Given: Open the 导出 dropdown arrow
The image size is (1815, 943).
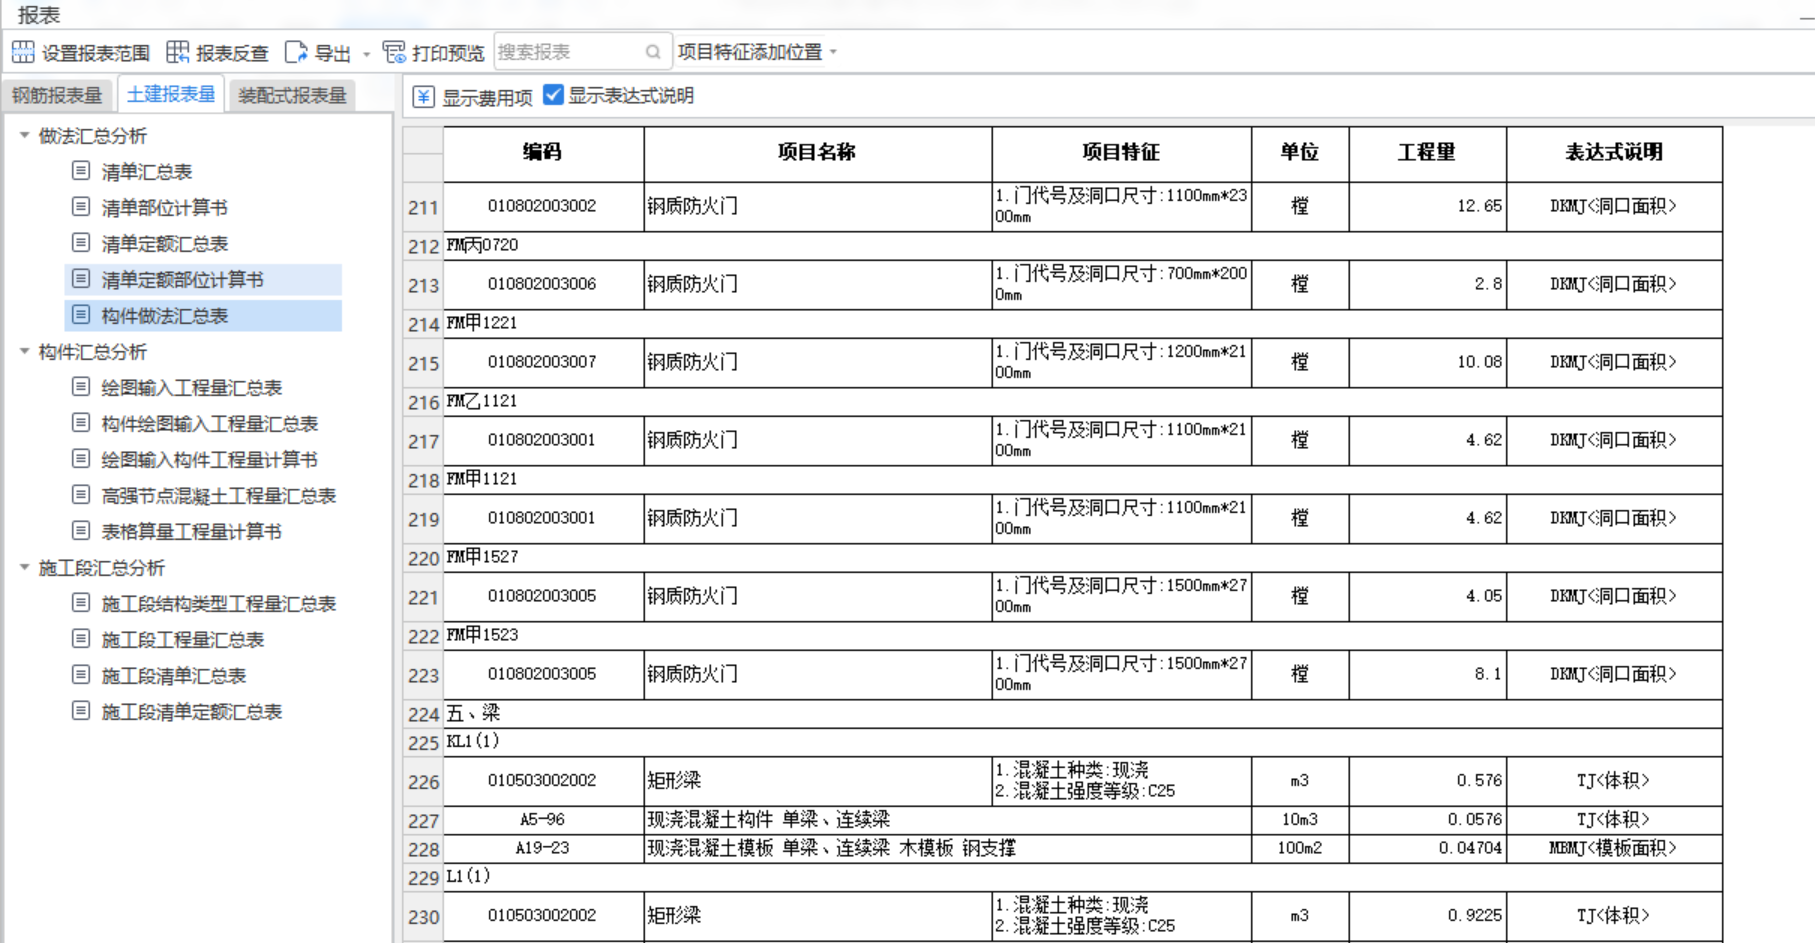Looking at the screenshot, I should tap(366, 54).
